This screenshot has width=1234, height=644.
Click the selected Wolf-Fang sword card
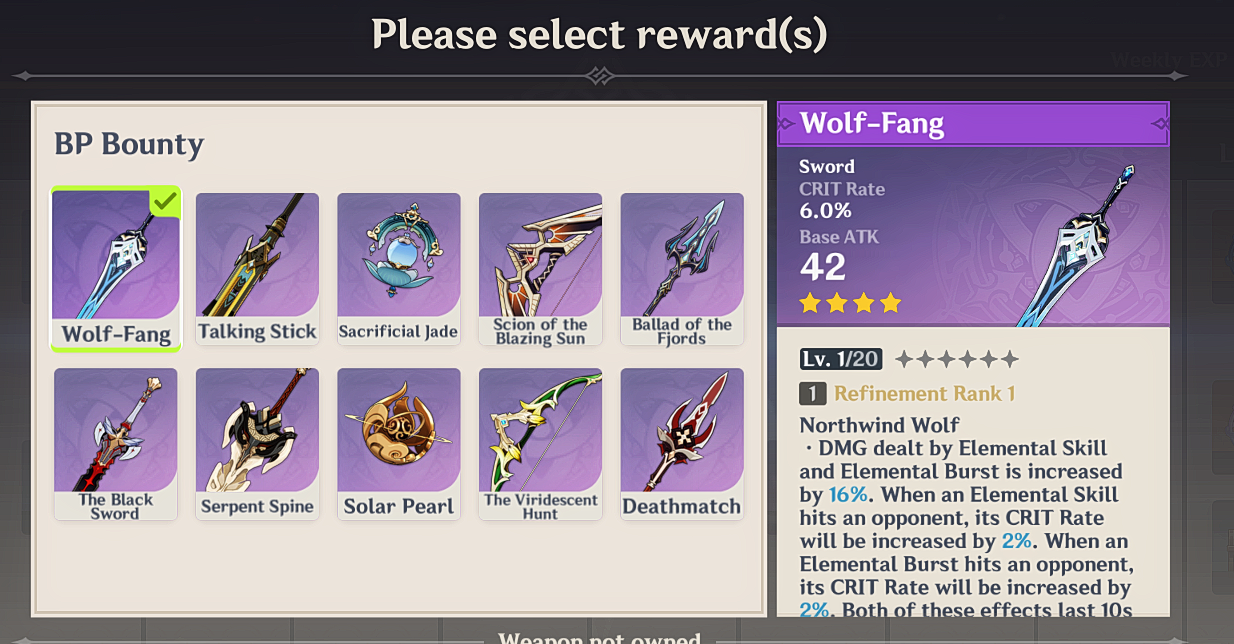click(x=116, y=269)
